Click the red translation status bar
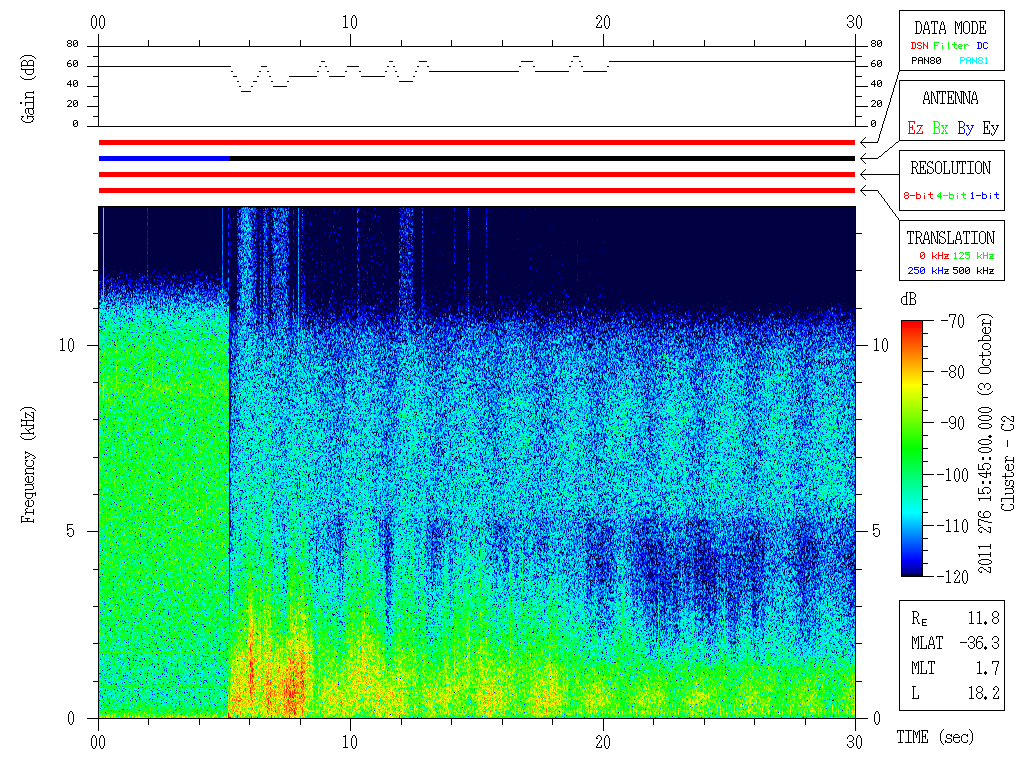The width and height of the screenshot is (1024, 768). point(477,191)
